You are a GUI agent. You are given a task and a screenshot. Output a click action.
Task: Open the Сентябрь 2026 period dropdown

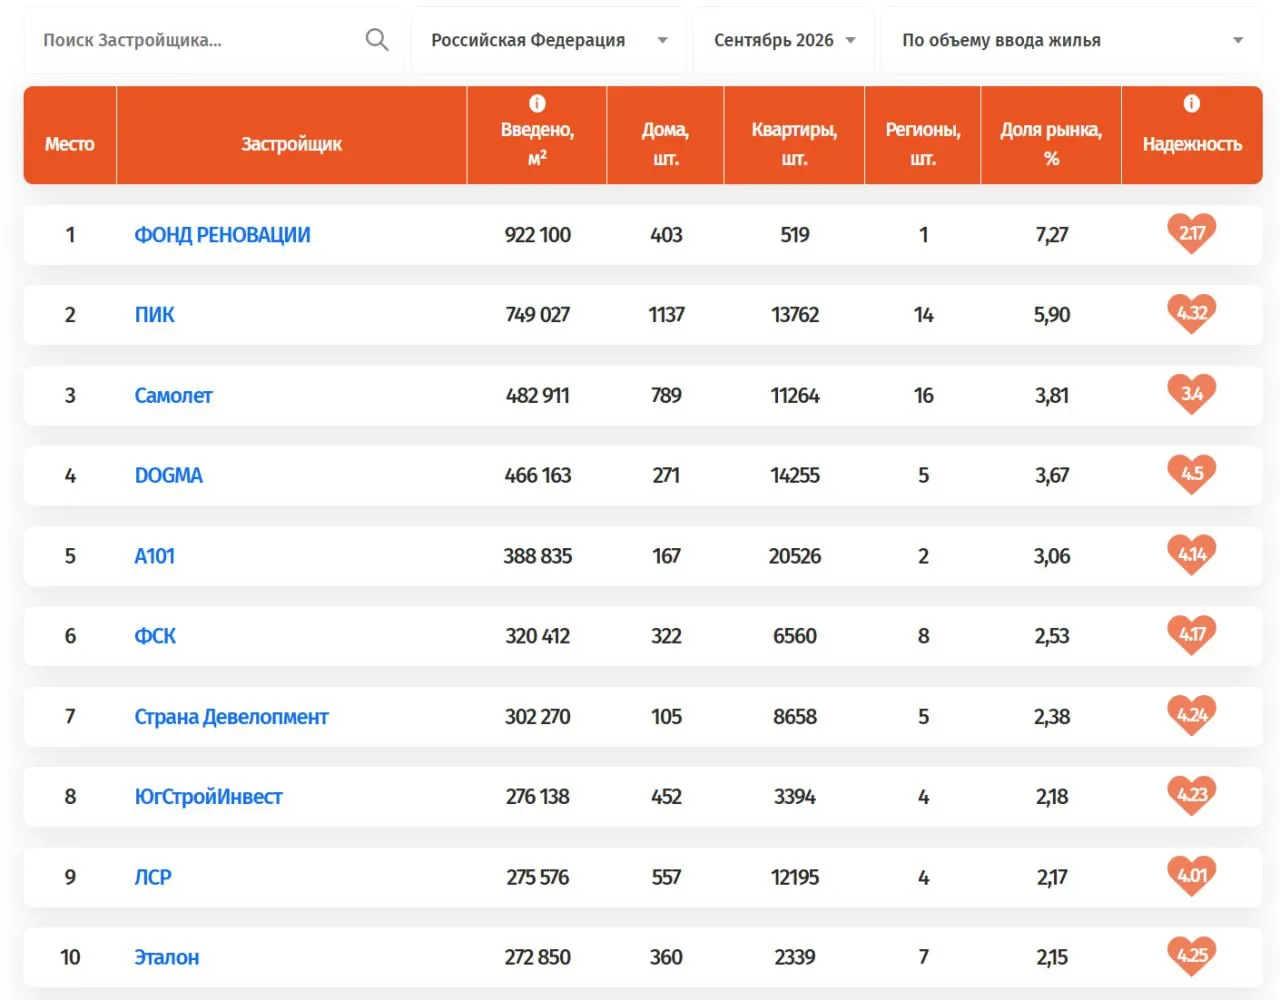click(x=784, y=40)
